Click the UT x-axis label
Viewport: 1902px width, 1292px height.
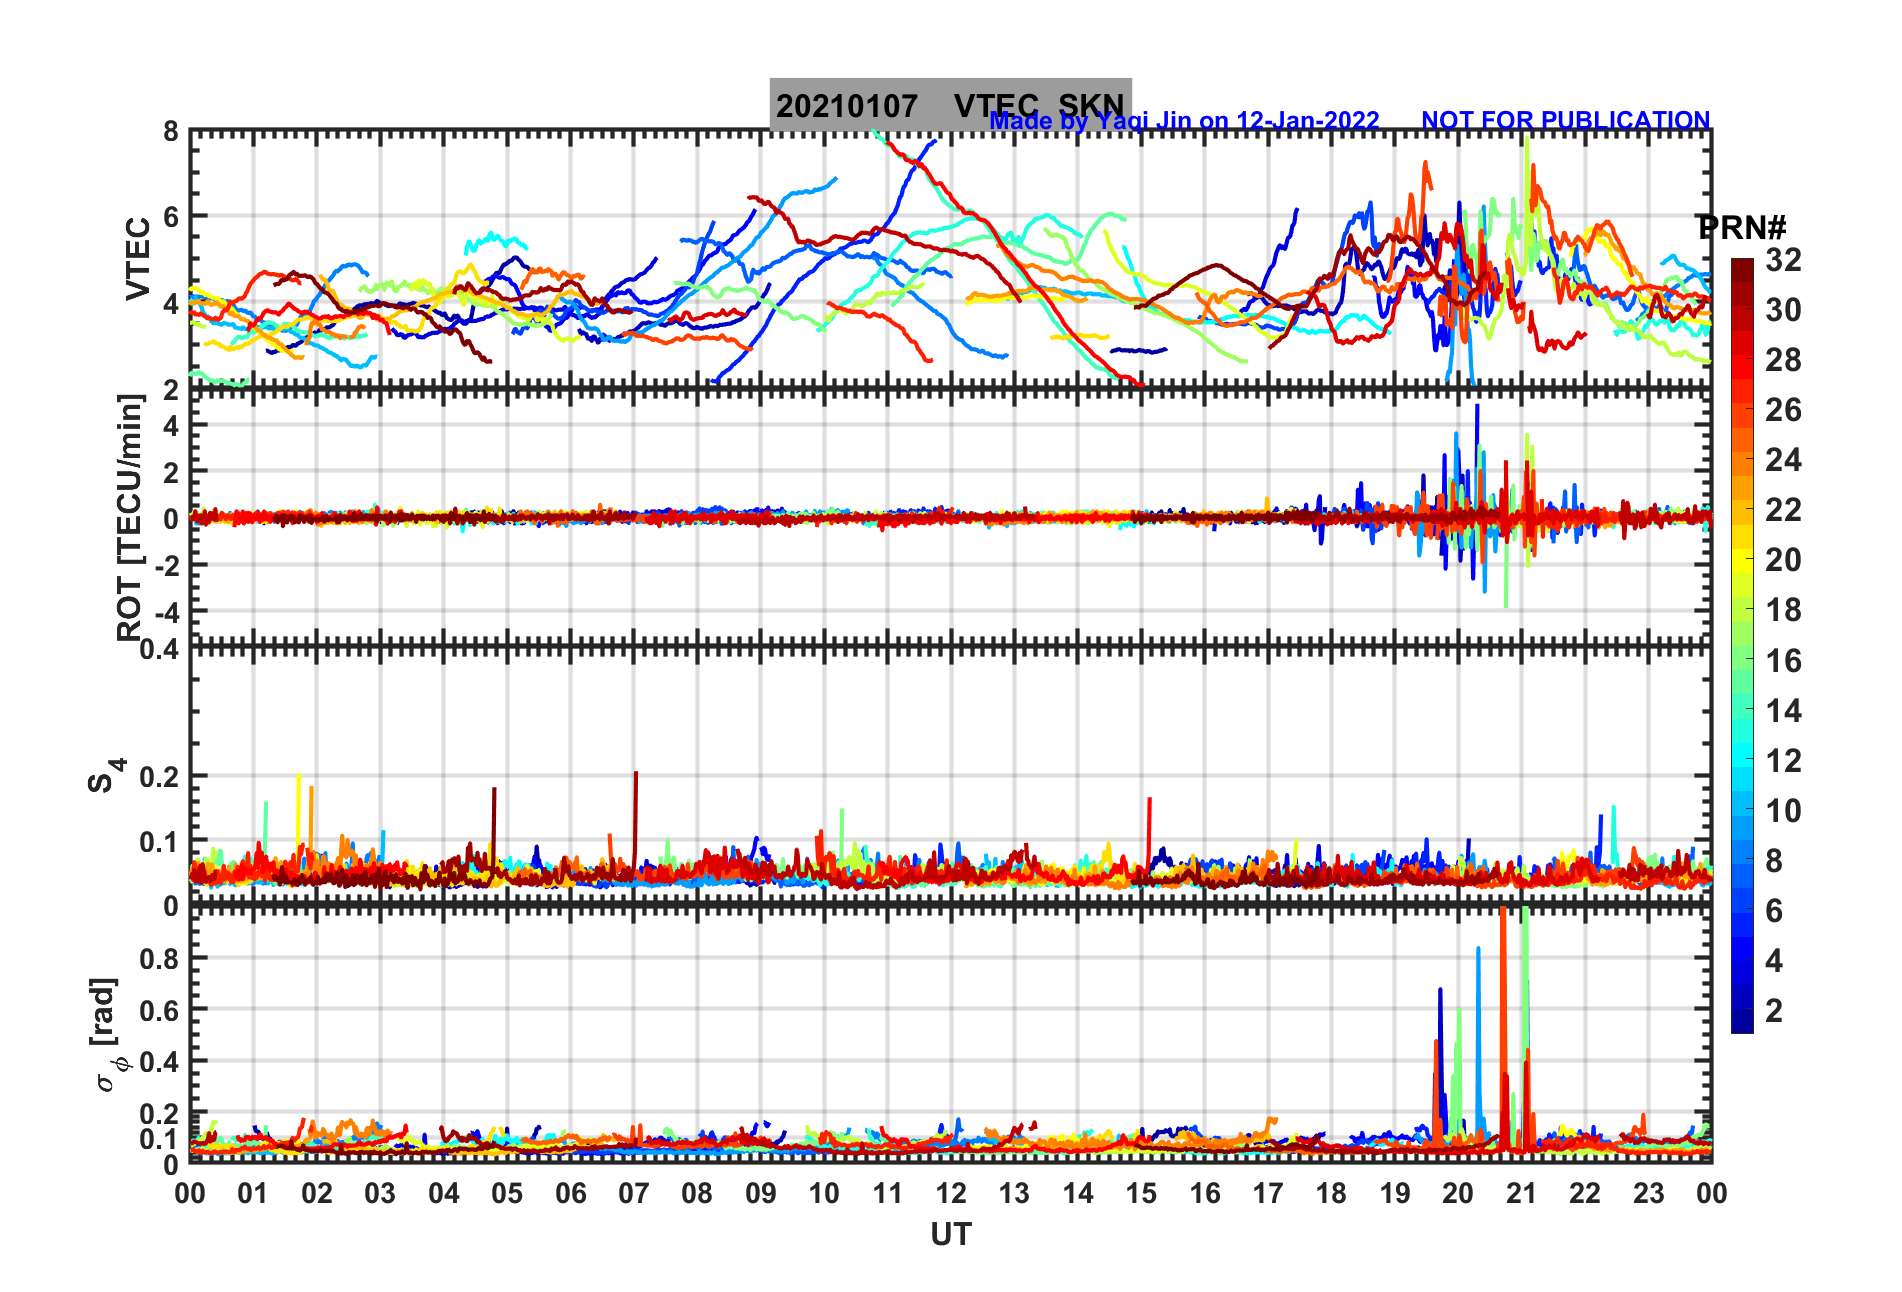point(951,1235)
